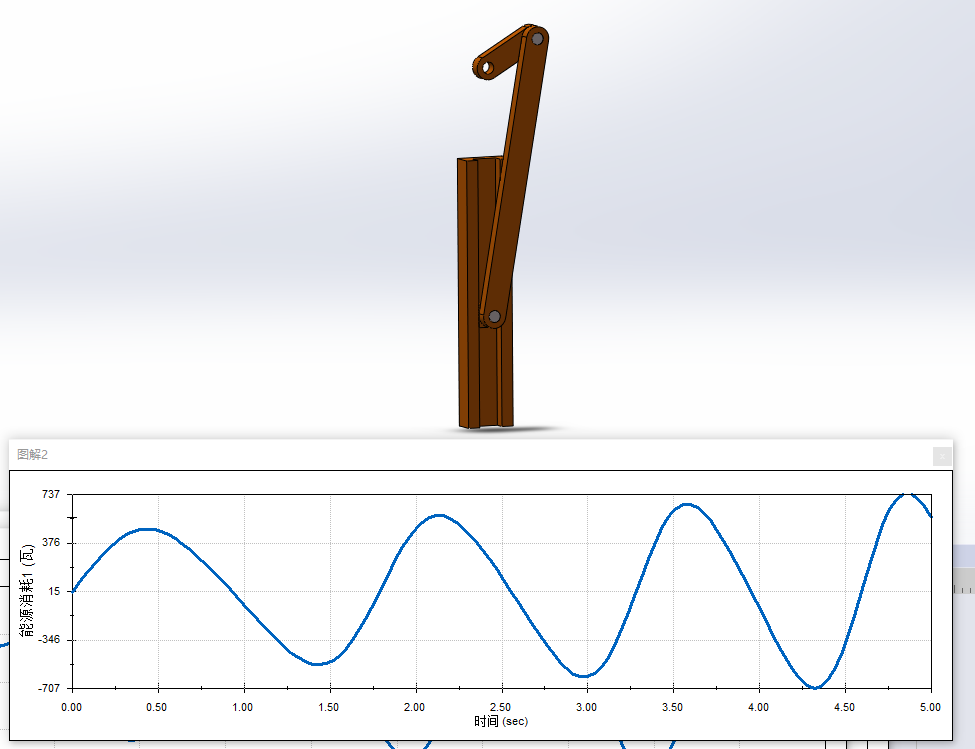Screen dimensions: 975x749
Task: Click the curve trough near 1.45 sec
Action: pyautogui.click(x=318, y=664)
